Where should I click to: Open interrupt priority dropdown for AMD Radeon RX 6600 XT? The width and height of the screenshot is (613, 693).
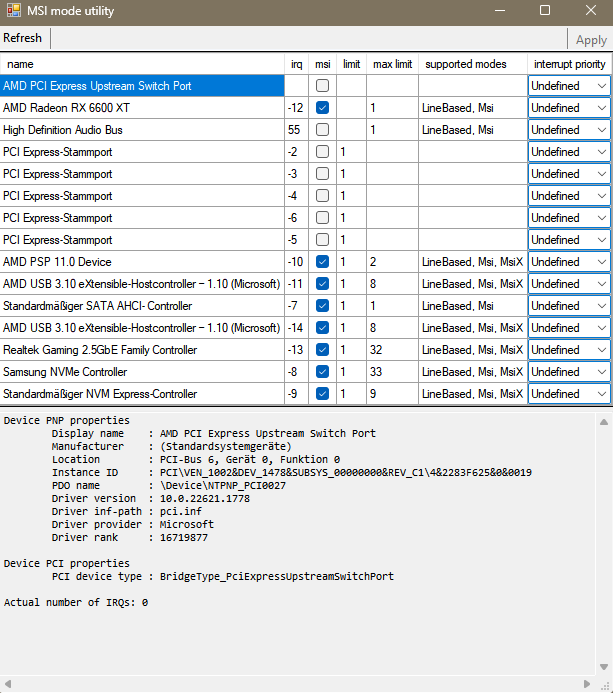[570, 108]
